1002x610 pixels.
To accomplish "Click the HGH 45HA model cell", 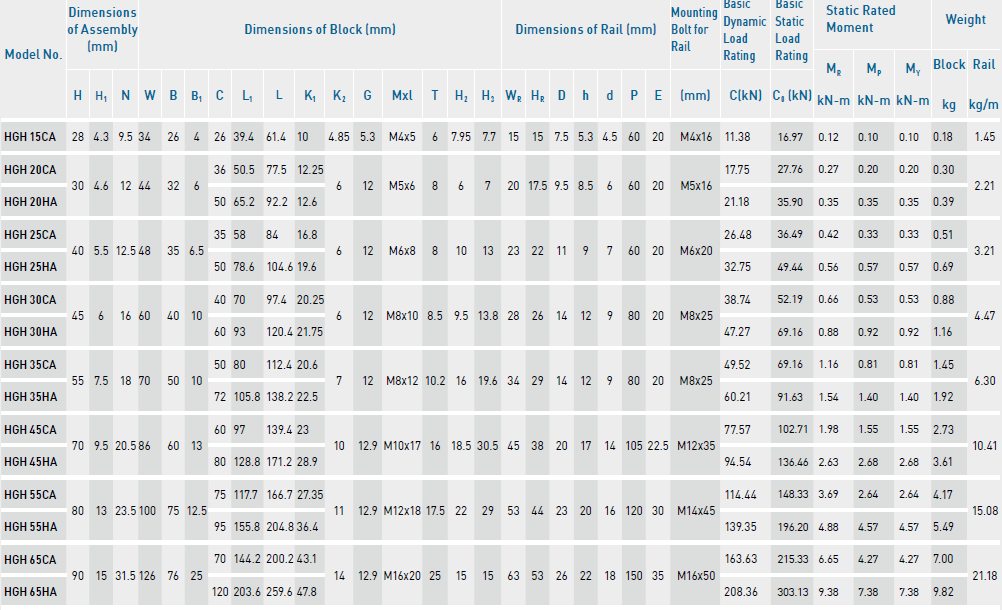I will (30, 461).
